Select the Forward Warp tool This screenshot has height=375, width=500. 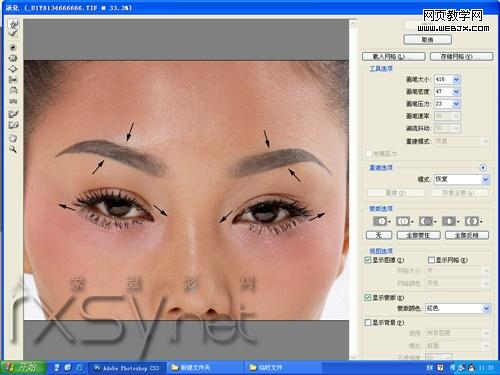coord(13,24)
